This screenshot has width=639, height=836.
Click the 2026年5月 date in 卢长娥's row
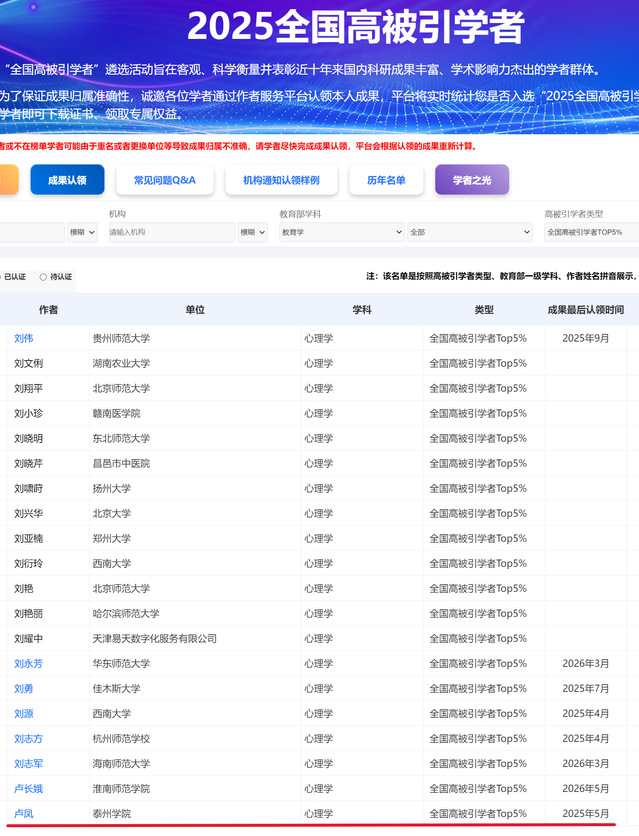coord(586,789)
